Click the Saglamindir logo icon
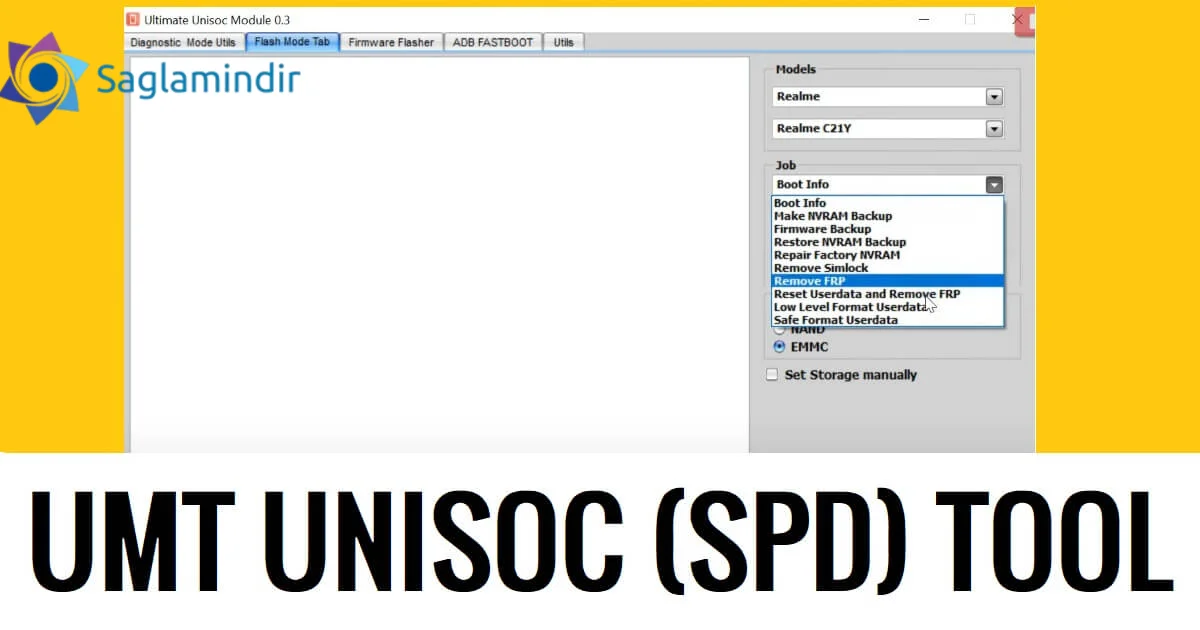 43,78
